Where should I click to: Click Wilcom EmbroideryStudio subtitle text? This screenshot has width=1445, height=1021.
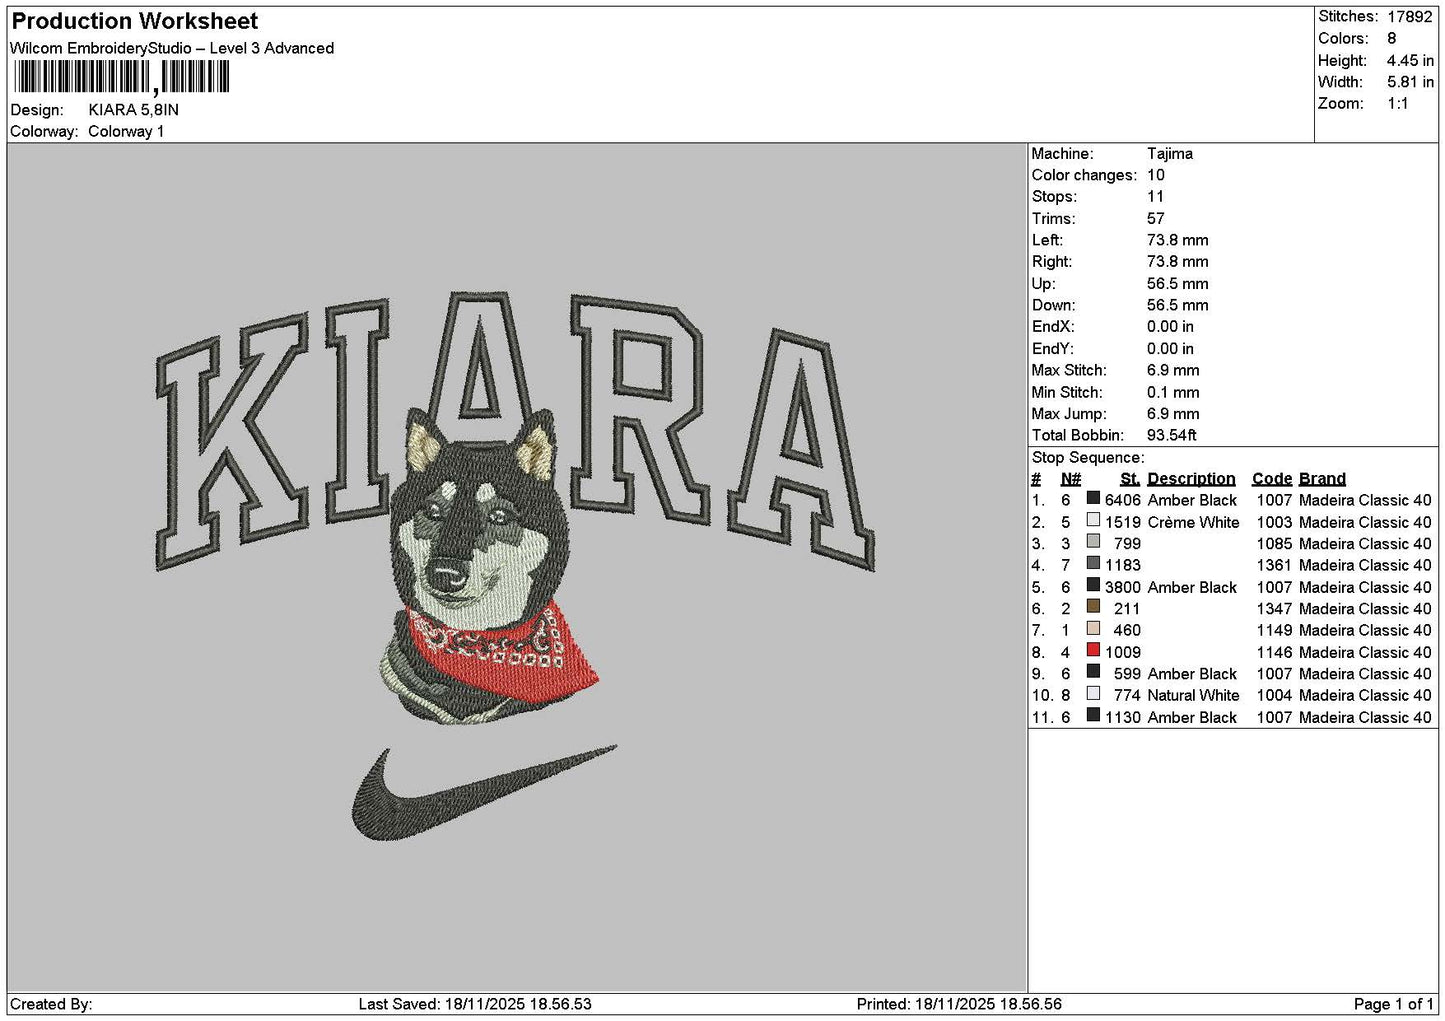pos(172,48)
